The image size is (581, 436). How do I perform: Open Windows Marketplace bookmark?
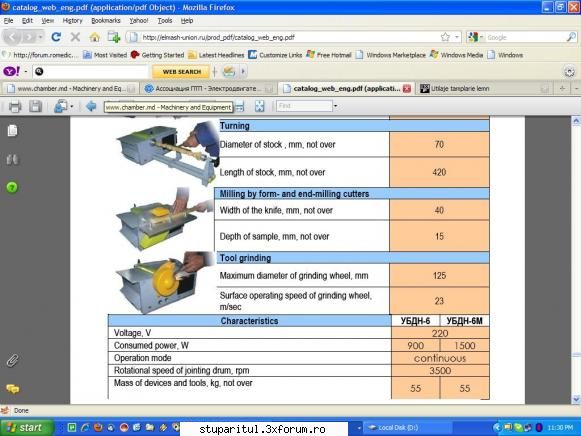pos(390,55)
